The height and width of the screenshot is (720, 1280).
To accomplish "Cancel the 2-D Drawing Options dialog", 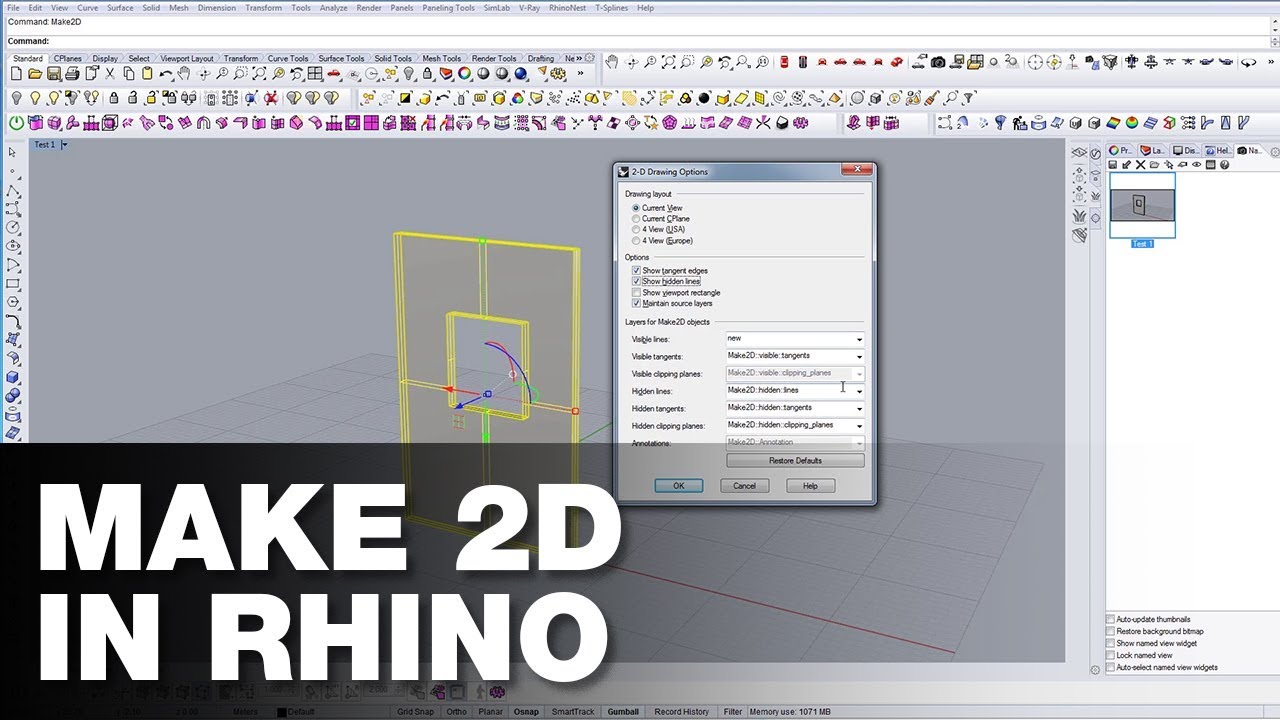I will 744,485.
